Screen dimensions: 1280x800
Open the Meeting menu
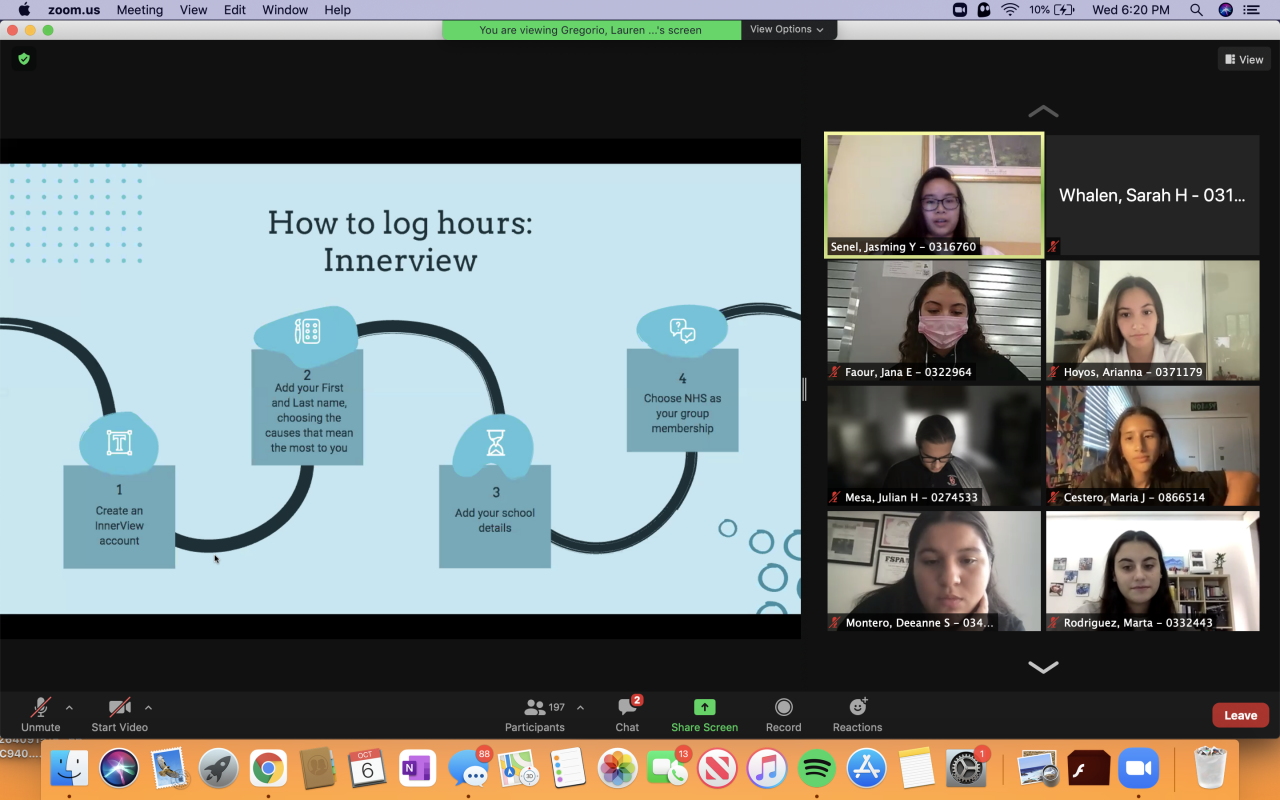139,10
